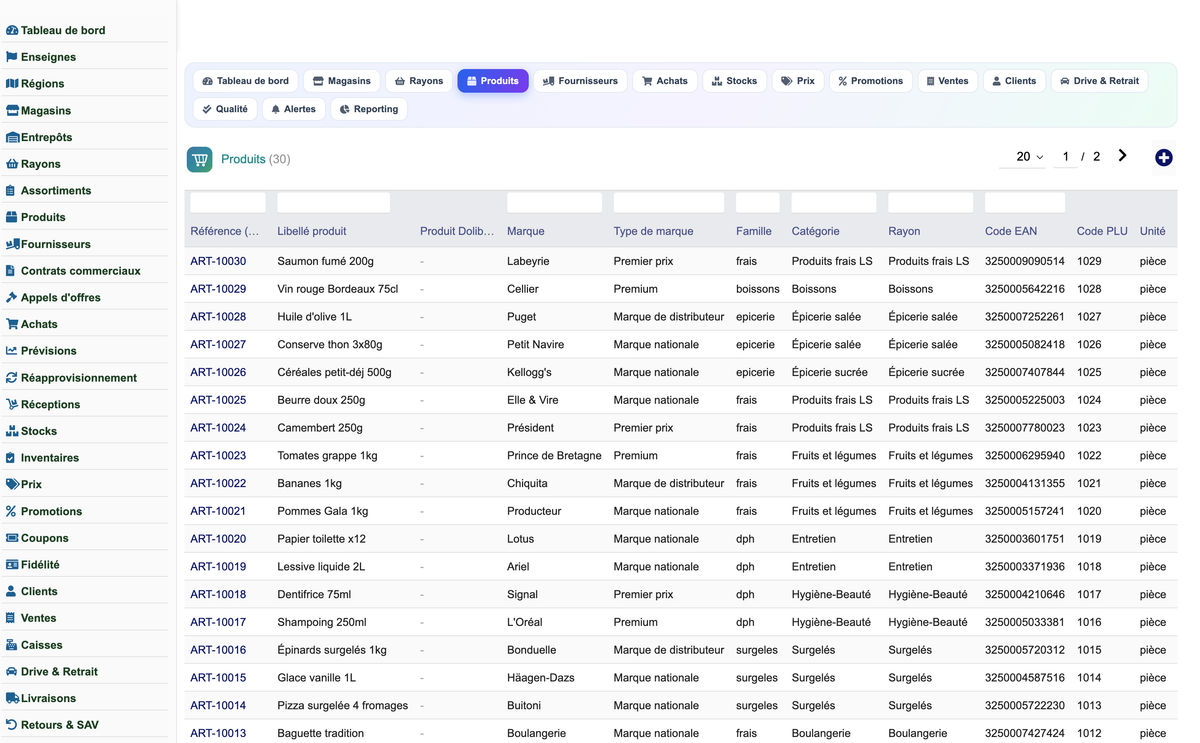Image resolution: width=1200 pixels, height=743 pixels.
Task: Switch to the Drive & Retrait tab
Action: [1099, 81]
